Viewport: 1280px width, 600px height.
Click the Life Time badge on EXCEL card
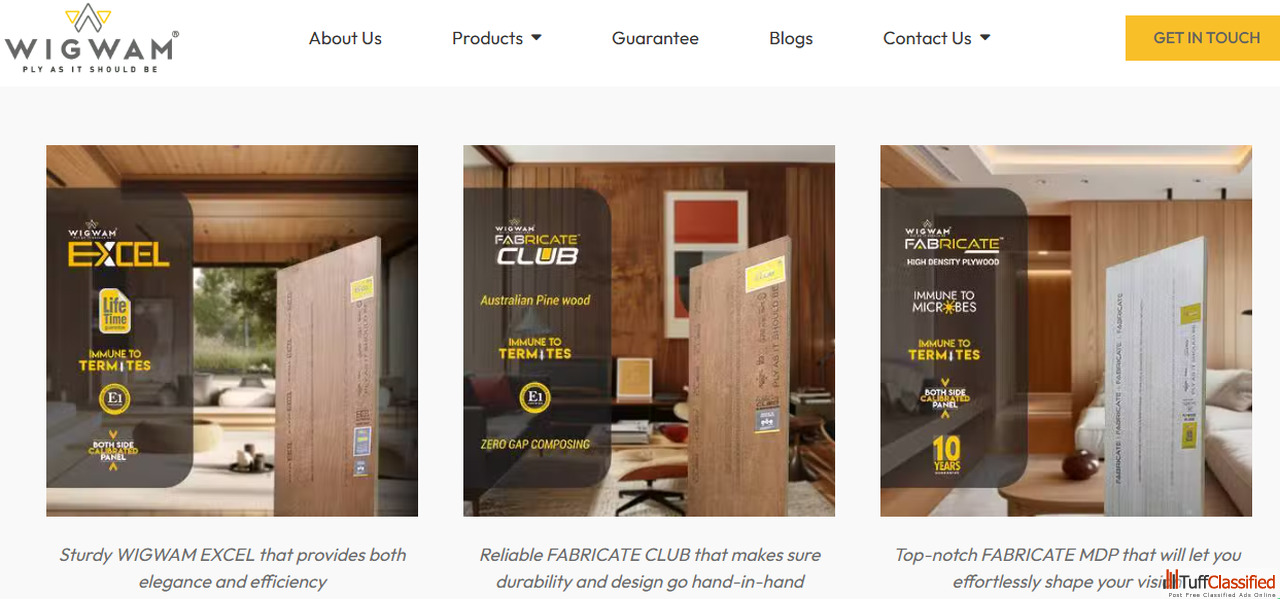click(x=115, y=312)
